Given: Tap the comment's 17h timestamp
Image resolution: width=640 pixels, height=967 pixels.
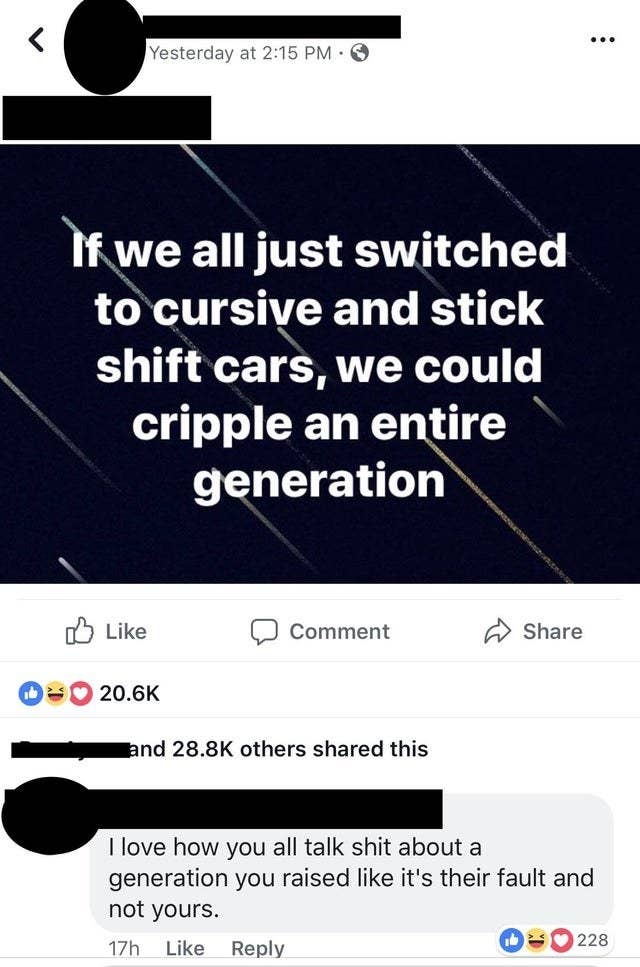Looking at the screenshot, I should point(124,948).
